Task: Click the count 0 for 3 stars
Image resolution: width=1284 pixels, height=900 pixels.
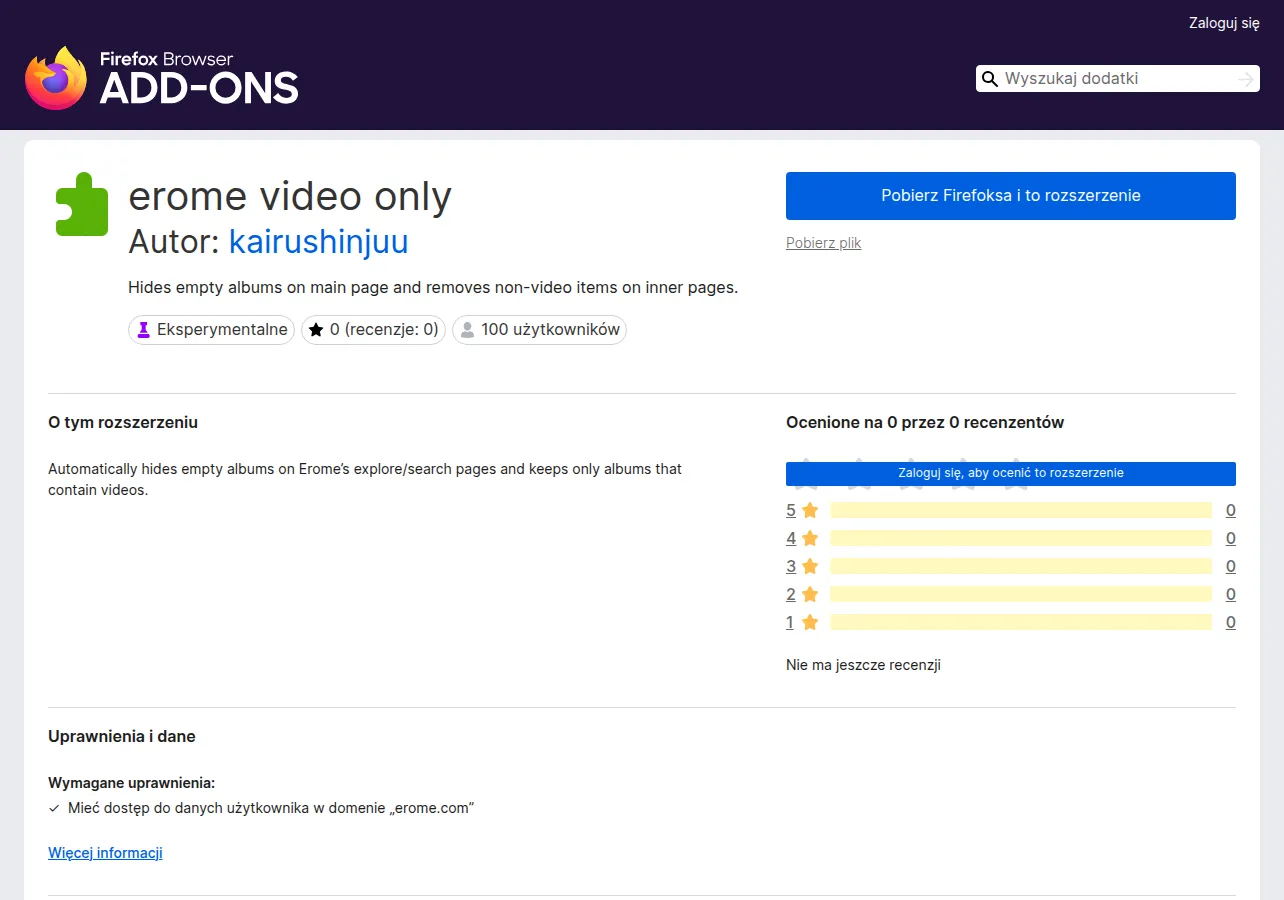Action: (1231, 566)
